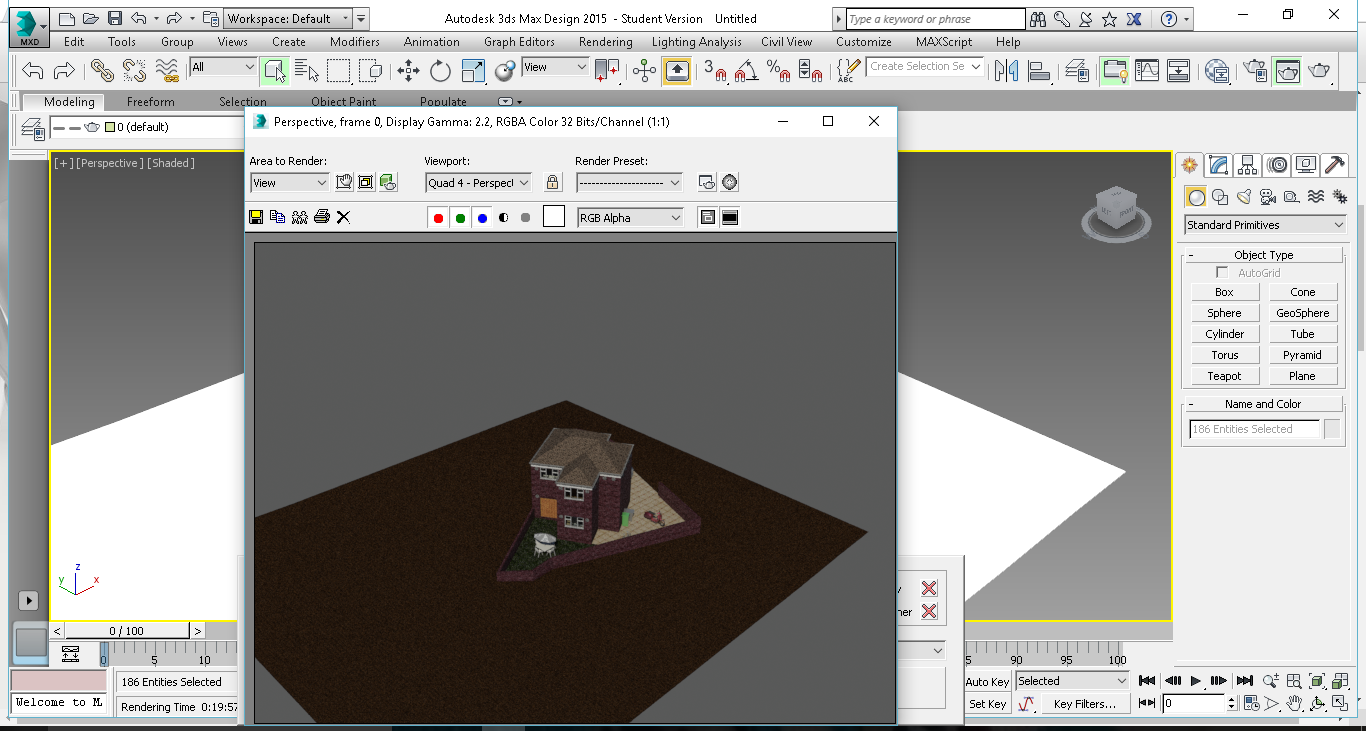Enable the AutoGrid checkbox

pos(1222,273)
